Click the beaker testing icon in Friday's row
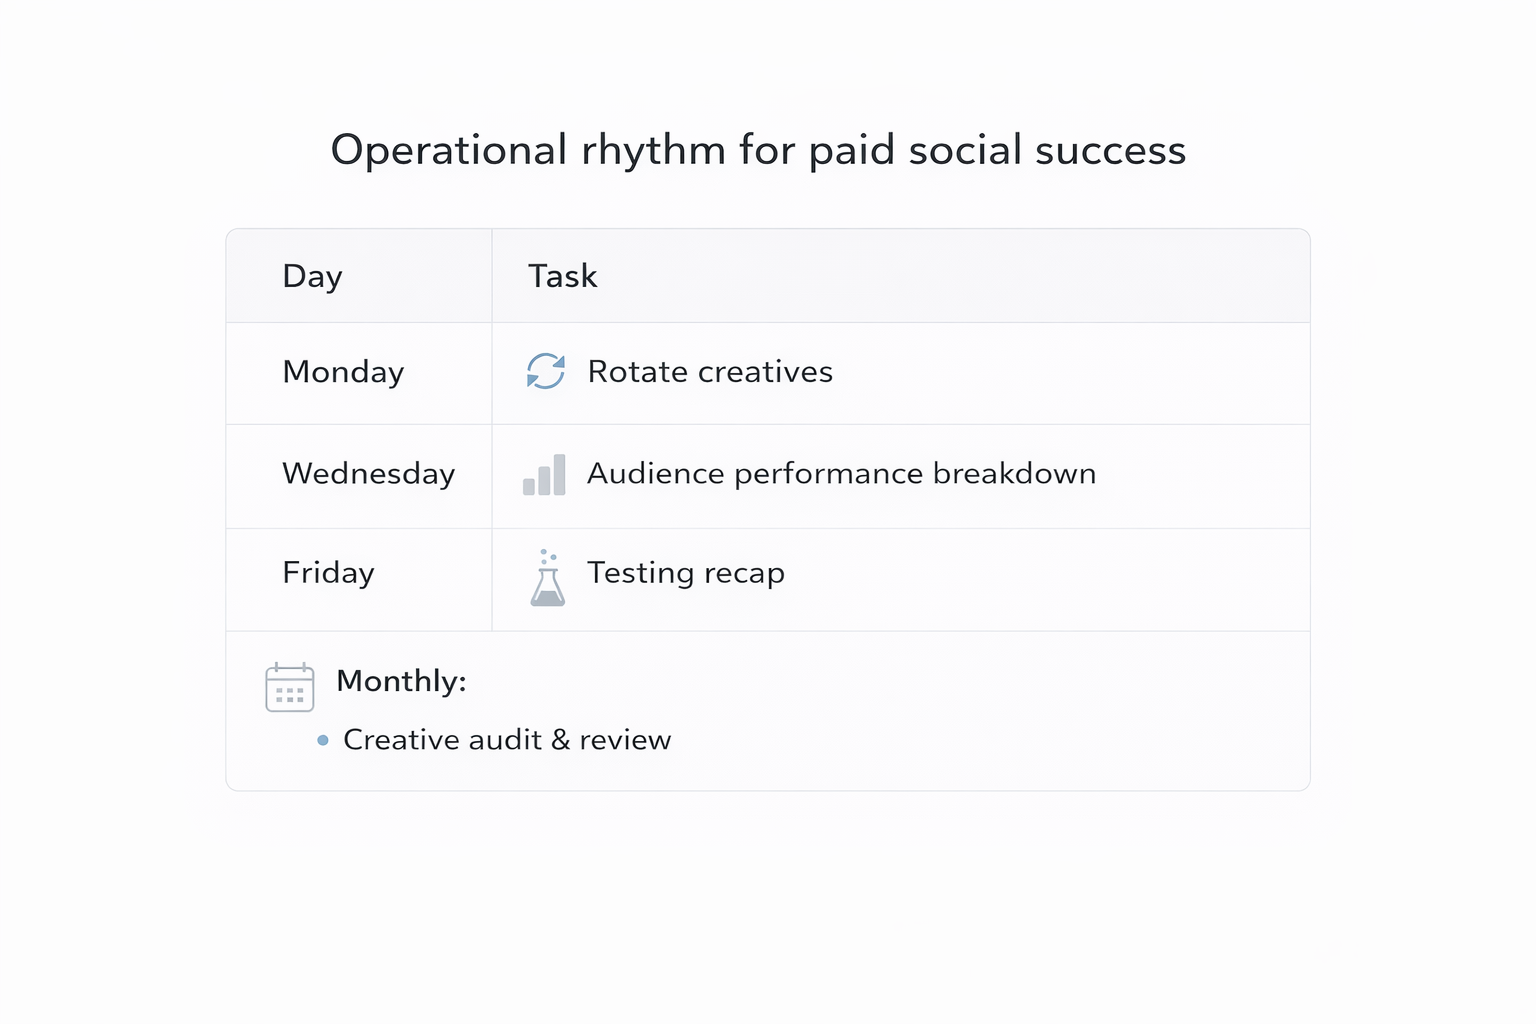1536x1024 pixels. (547, 578)
